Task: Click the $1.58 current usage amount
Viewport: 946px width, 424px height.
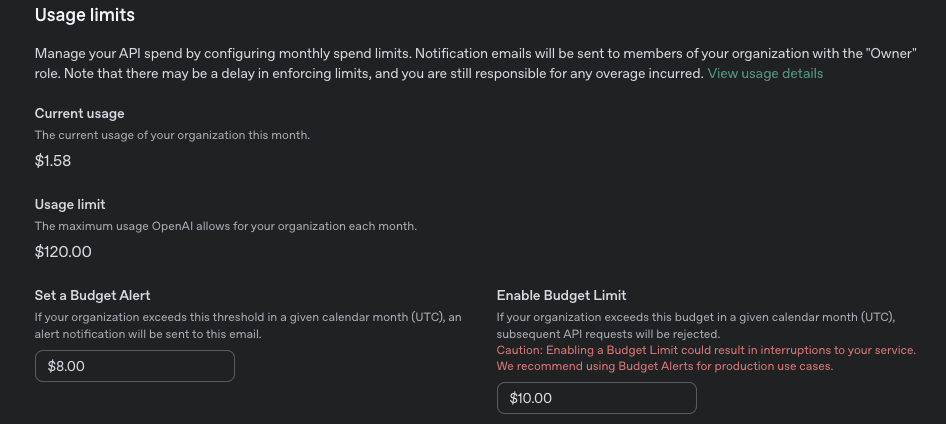Action: tap(52, 160)
